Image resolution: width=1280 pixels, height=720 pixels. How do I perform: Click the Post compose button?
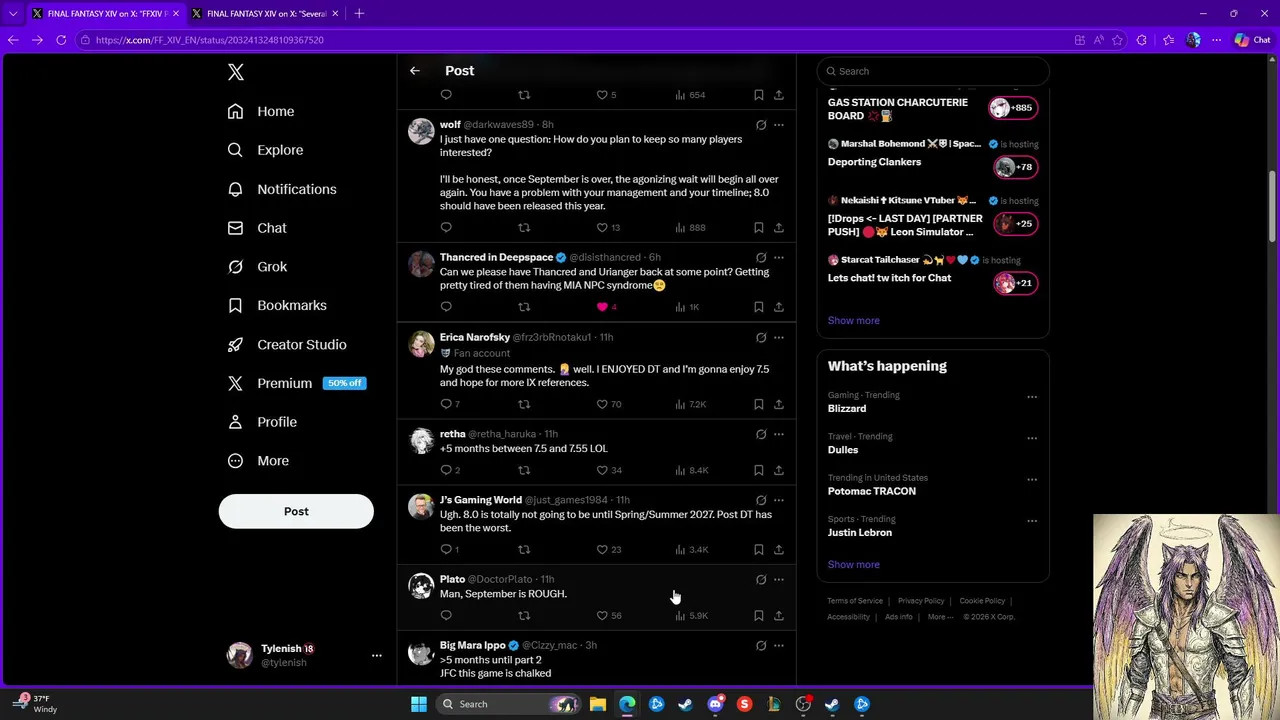pos(296,511)
